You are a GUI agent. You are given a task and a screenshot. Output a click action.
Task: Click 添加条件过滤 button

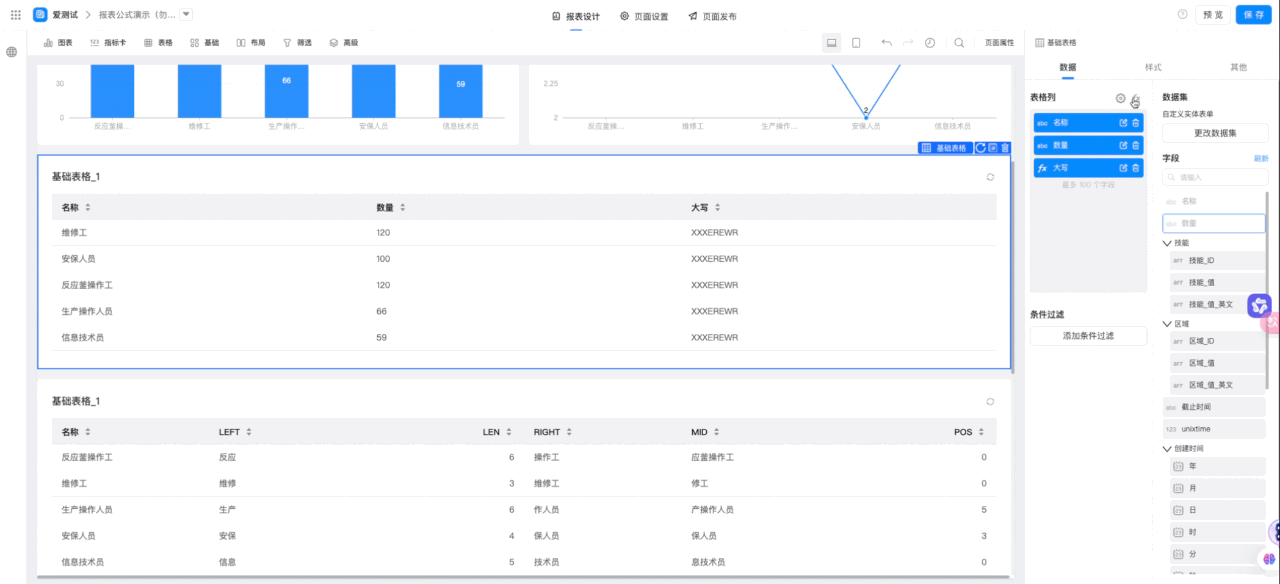pos(1088,336)
